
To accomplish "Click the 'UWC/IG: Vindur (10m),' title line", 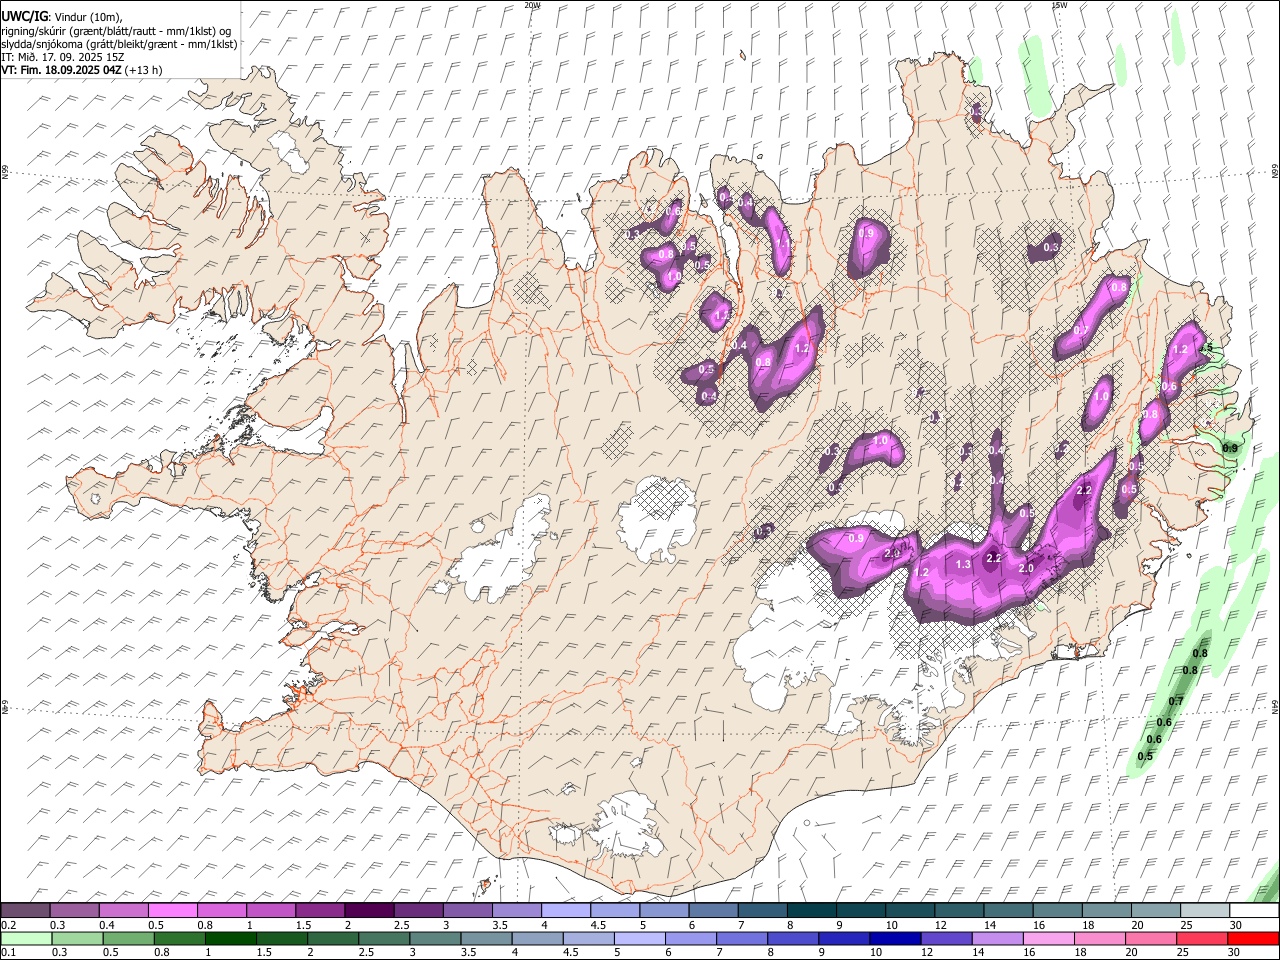I will coord(61,17).
